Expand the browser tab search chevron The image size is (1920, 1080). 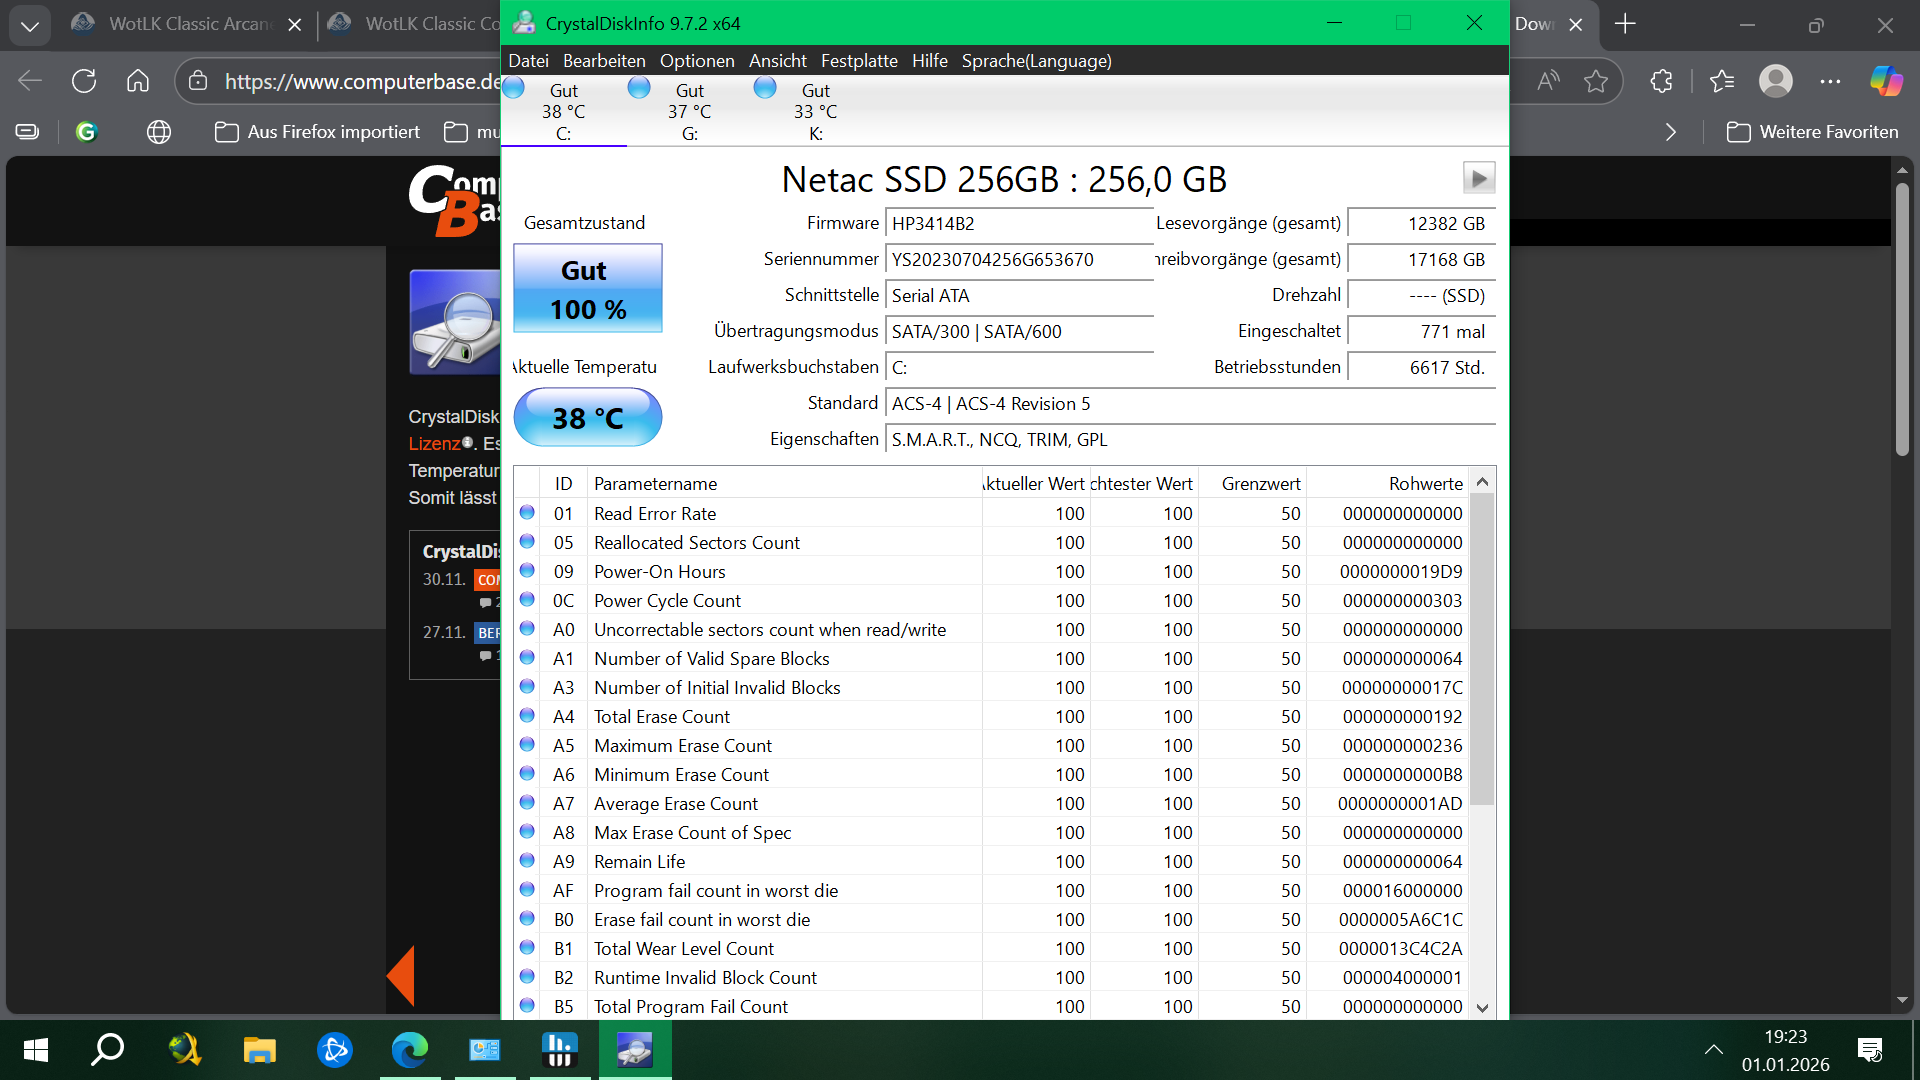[30, 25]
